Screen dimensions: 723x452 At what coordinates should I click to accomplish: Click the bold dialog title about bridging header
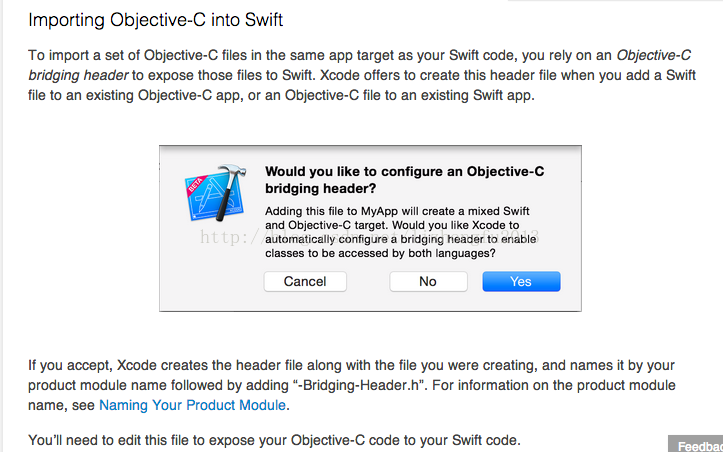[x=404, y=180]
